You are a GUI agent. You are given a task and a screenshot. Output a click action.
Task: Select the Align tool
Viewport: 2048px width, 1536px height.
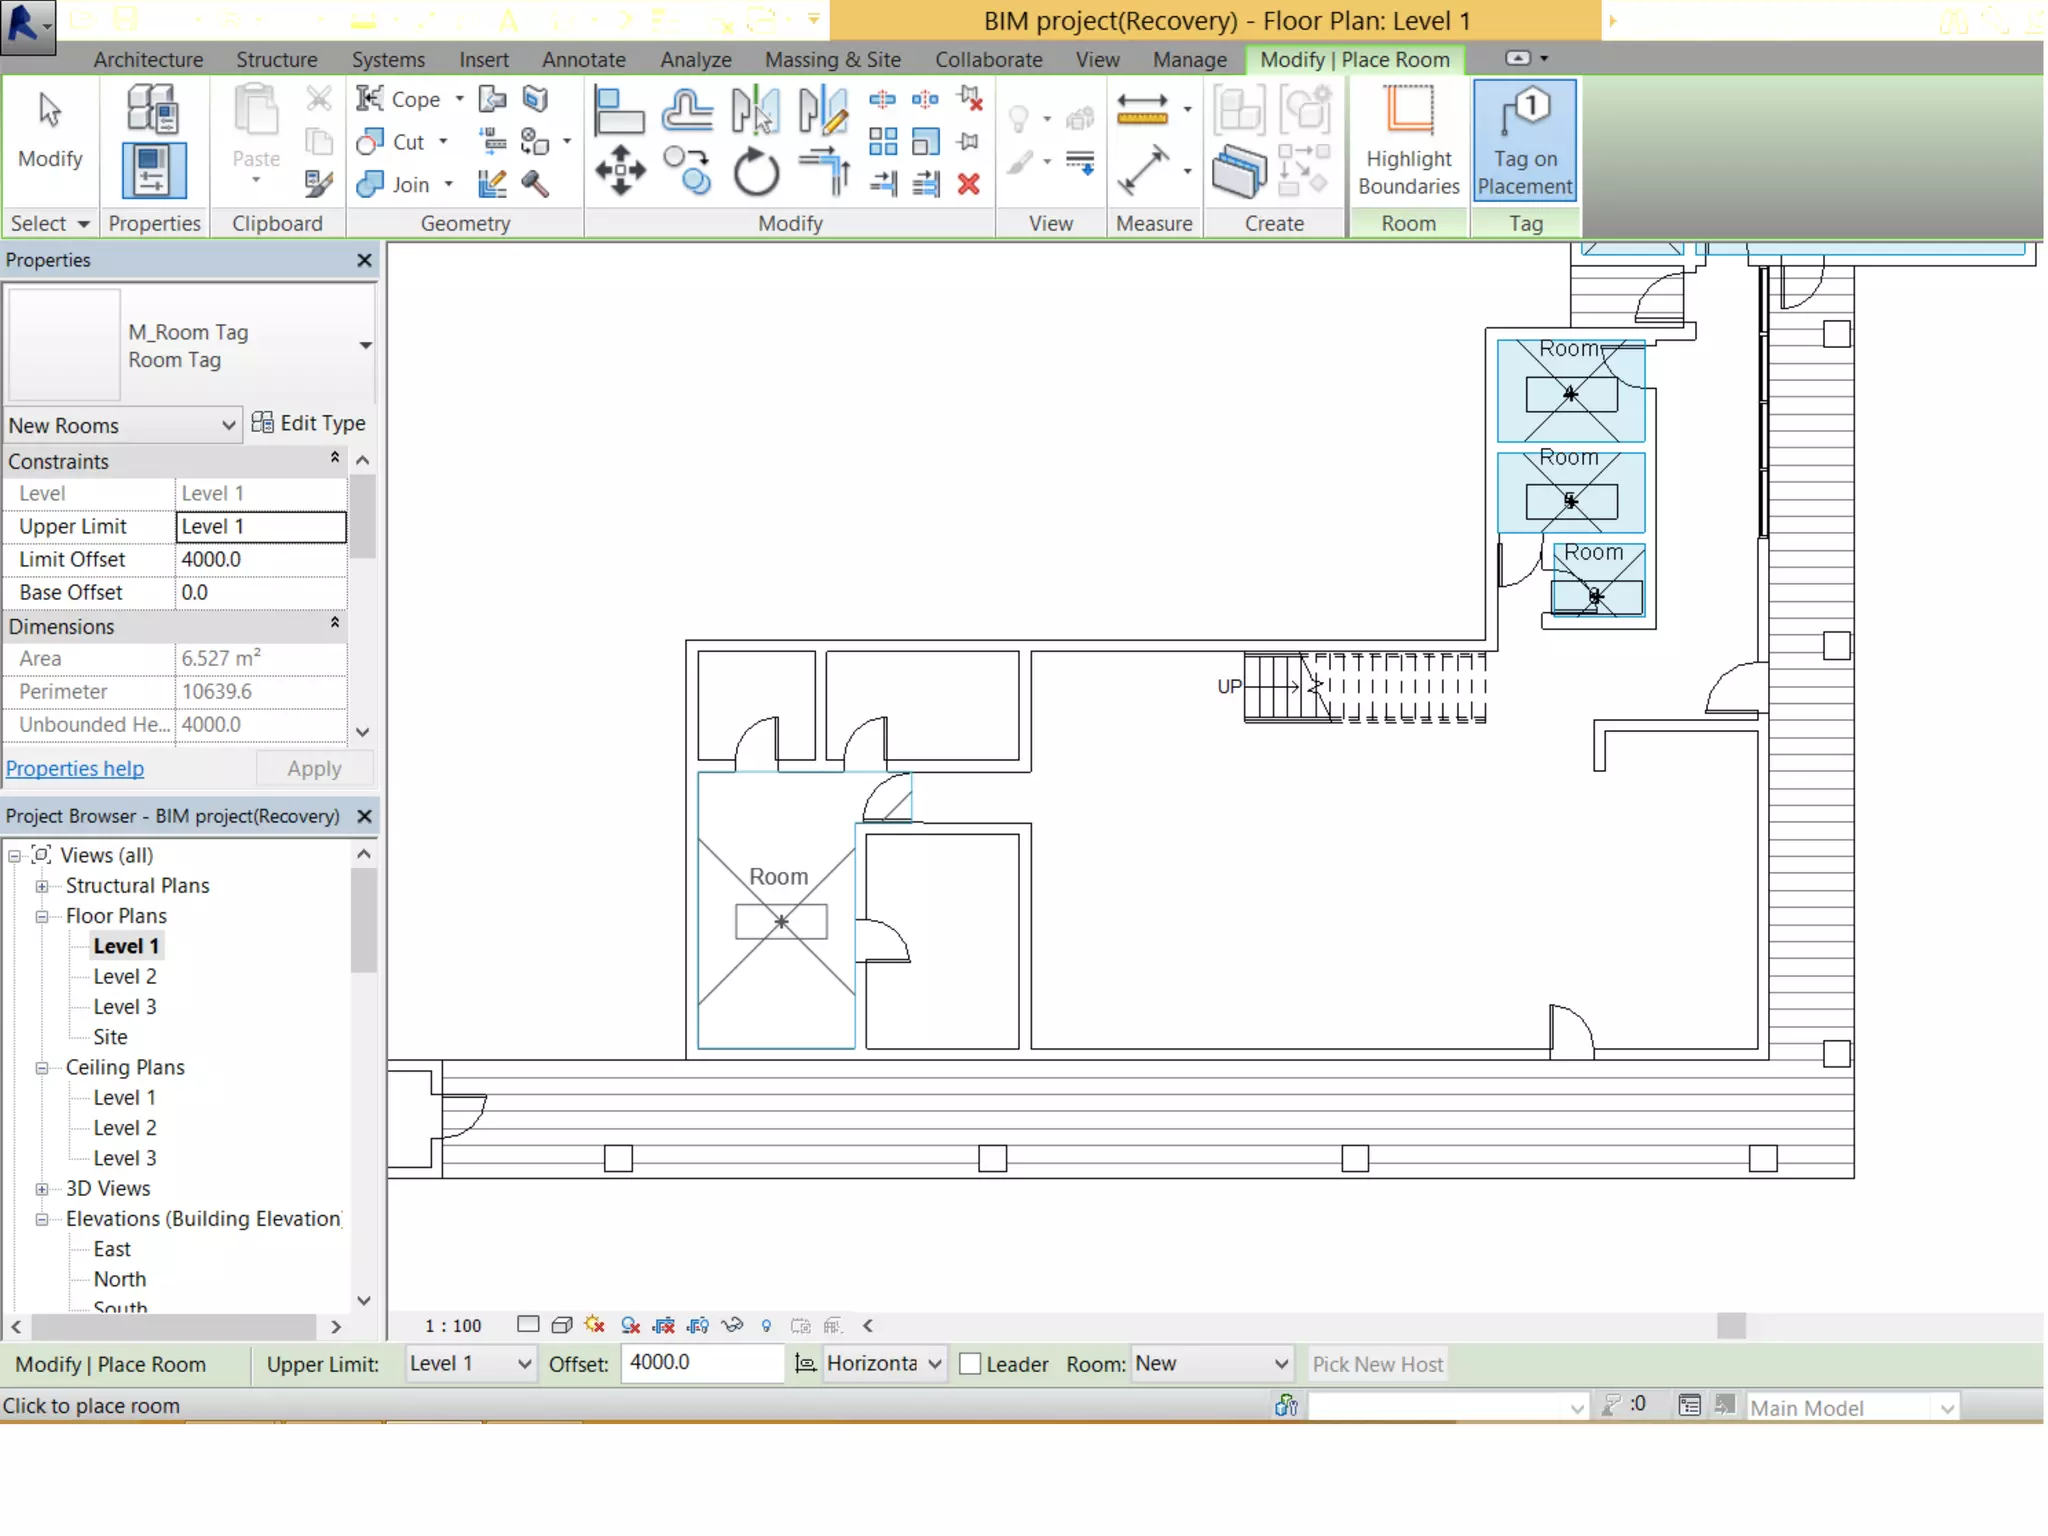(619, 111)
